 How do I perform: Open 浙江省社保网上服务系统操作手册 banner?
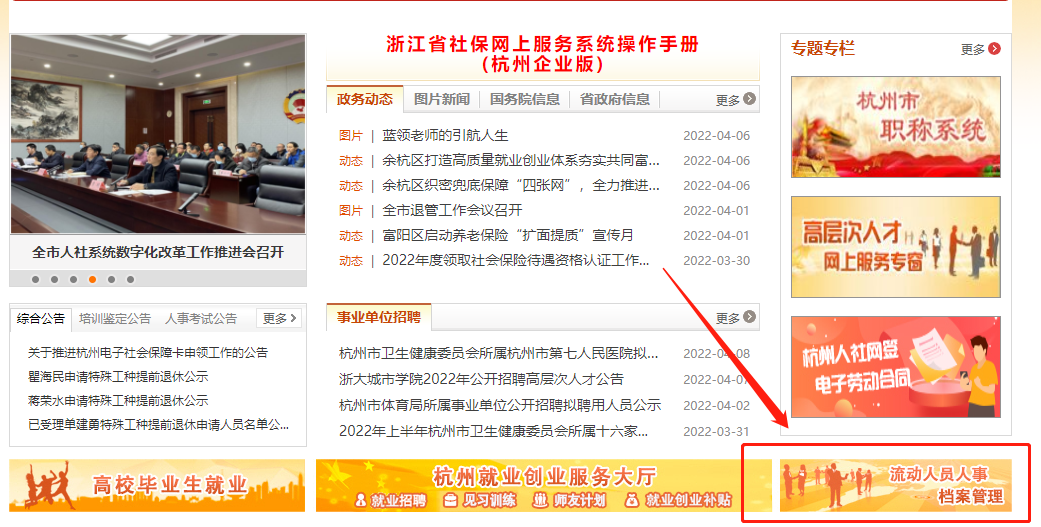point(542,54)
